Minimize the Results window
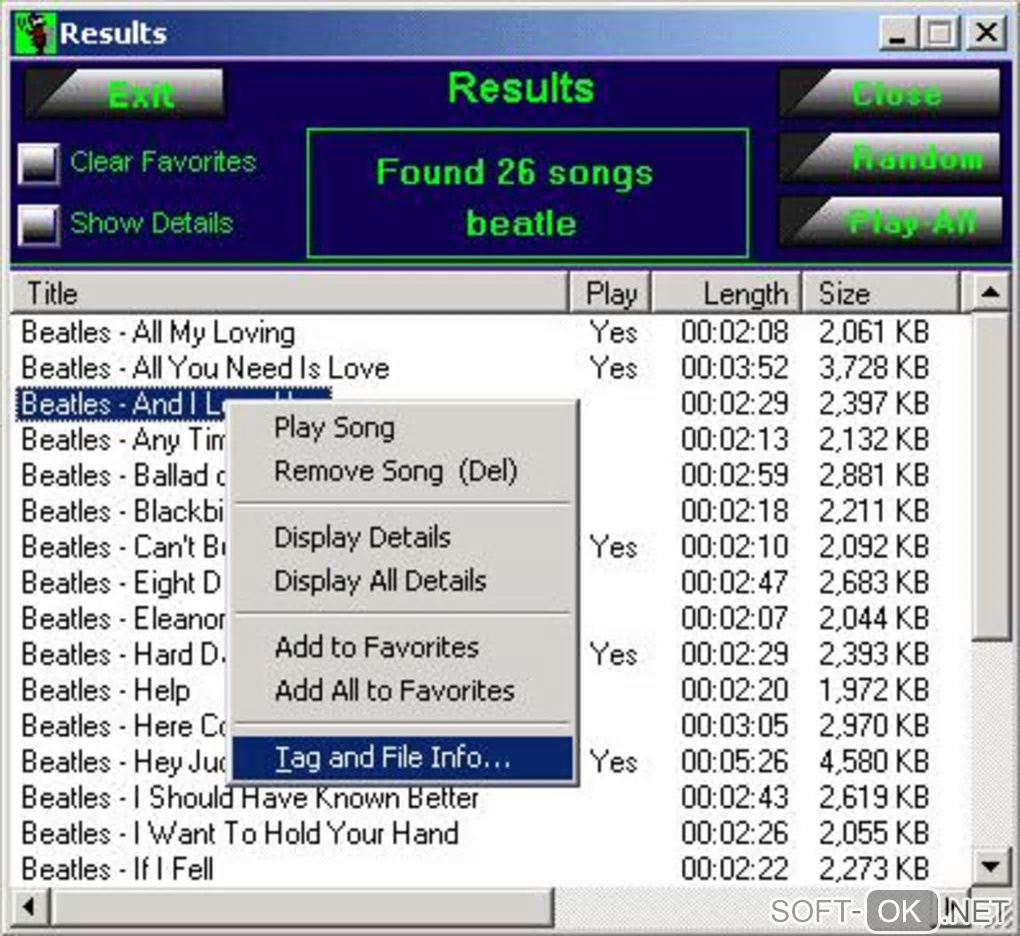 [898, 33]
